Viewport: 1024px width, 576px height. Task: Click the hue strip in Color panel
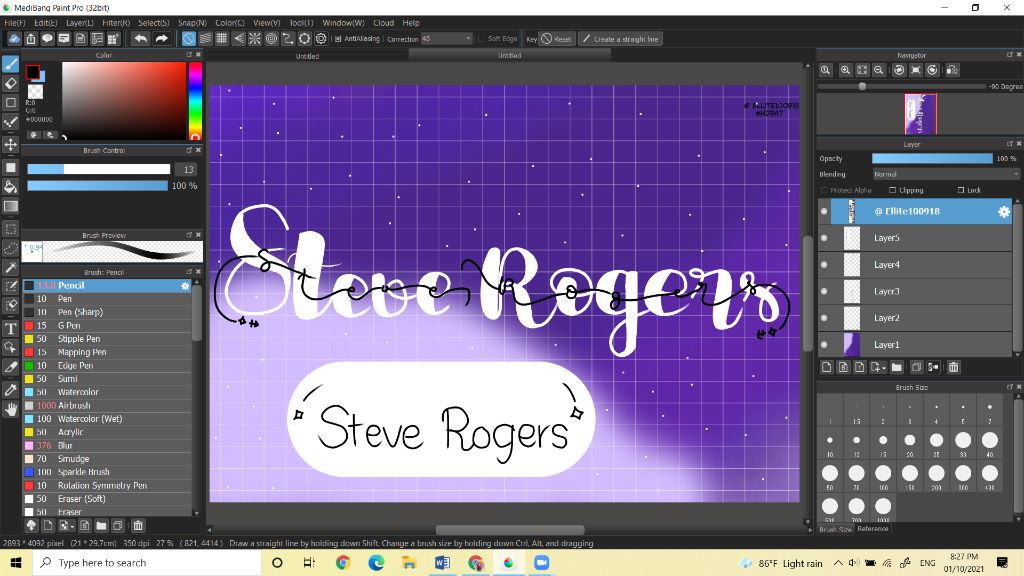(195, 101)
